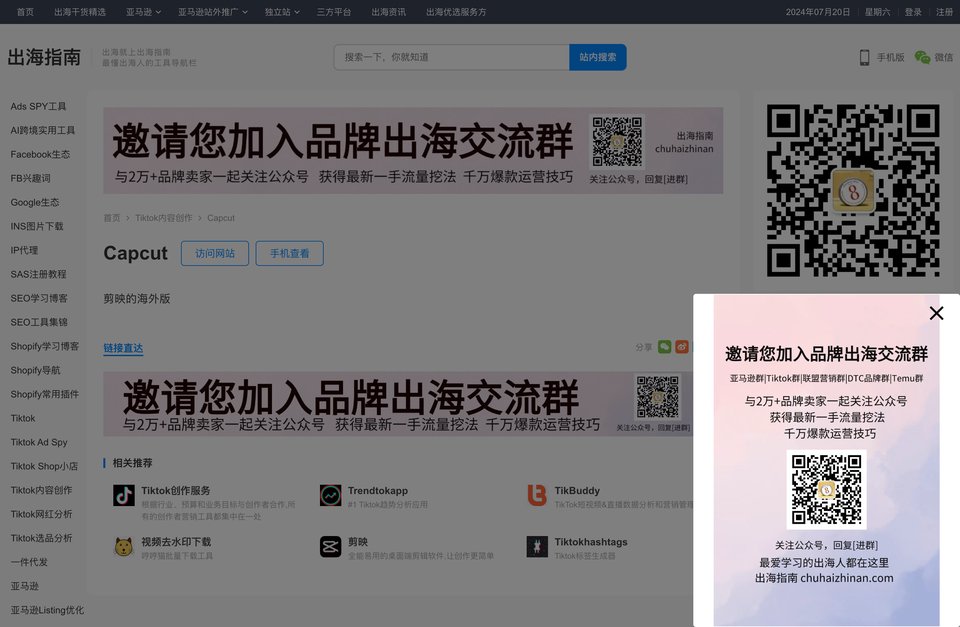Open Tiktok Ad Spy in the sidebar
Viewport: 960px width, 627px height.
tap(39, 442)
